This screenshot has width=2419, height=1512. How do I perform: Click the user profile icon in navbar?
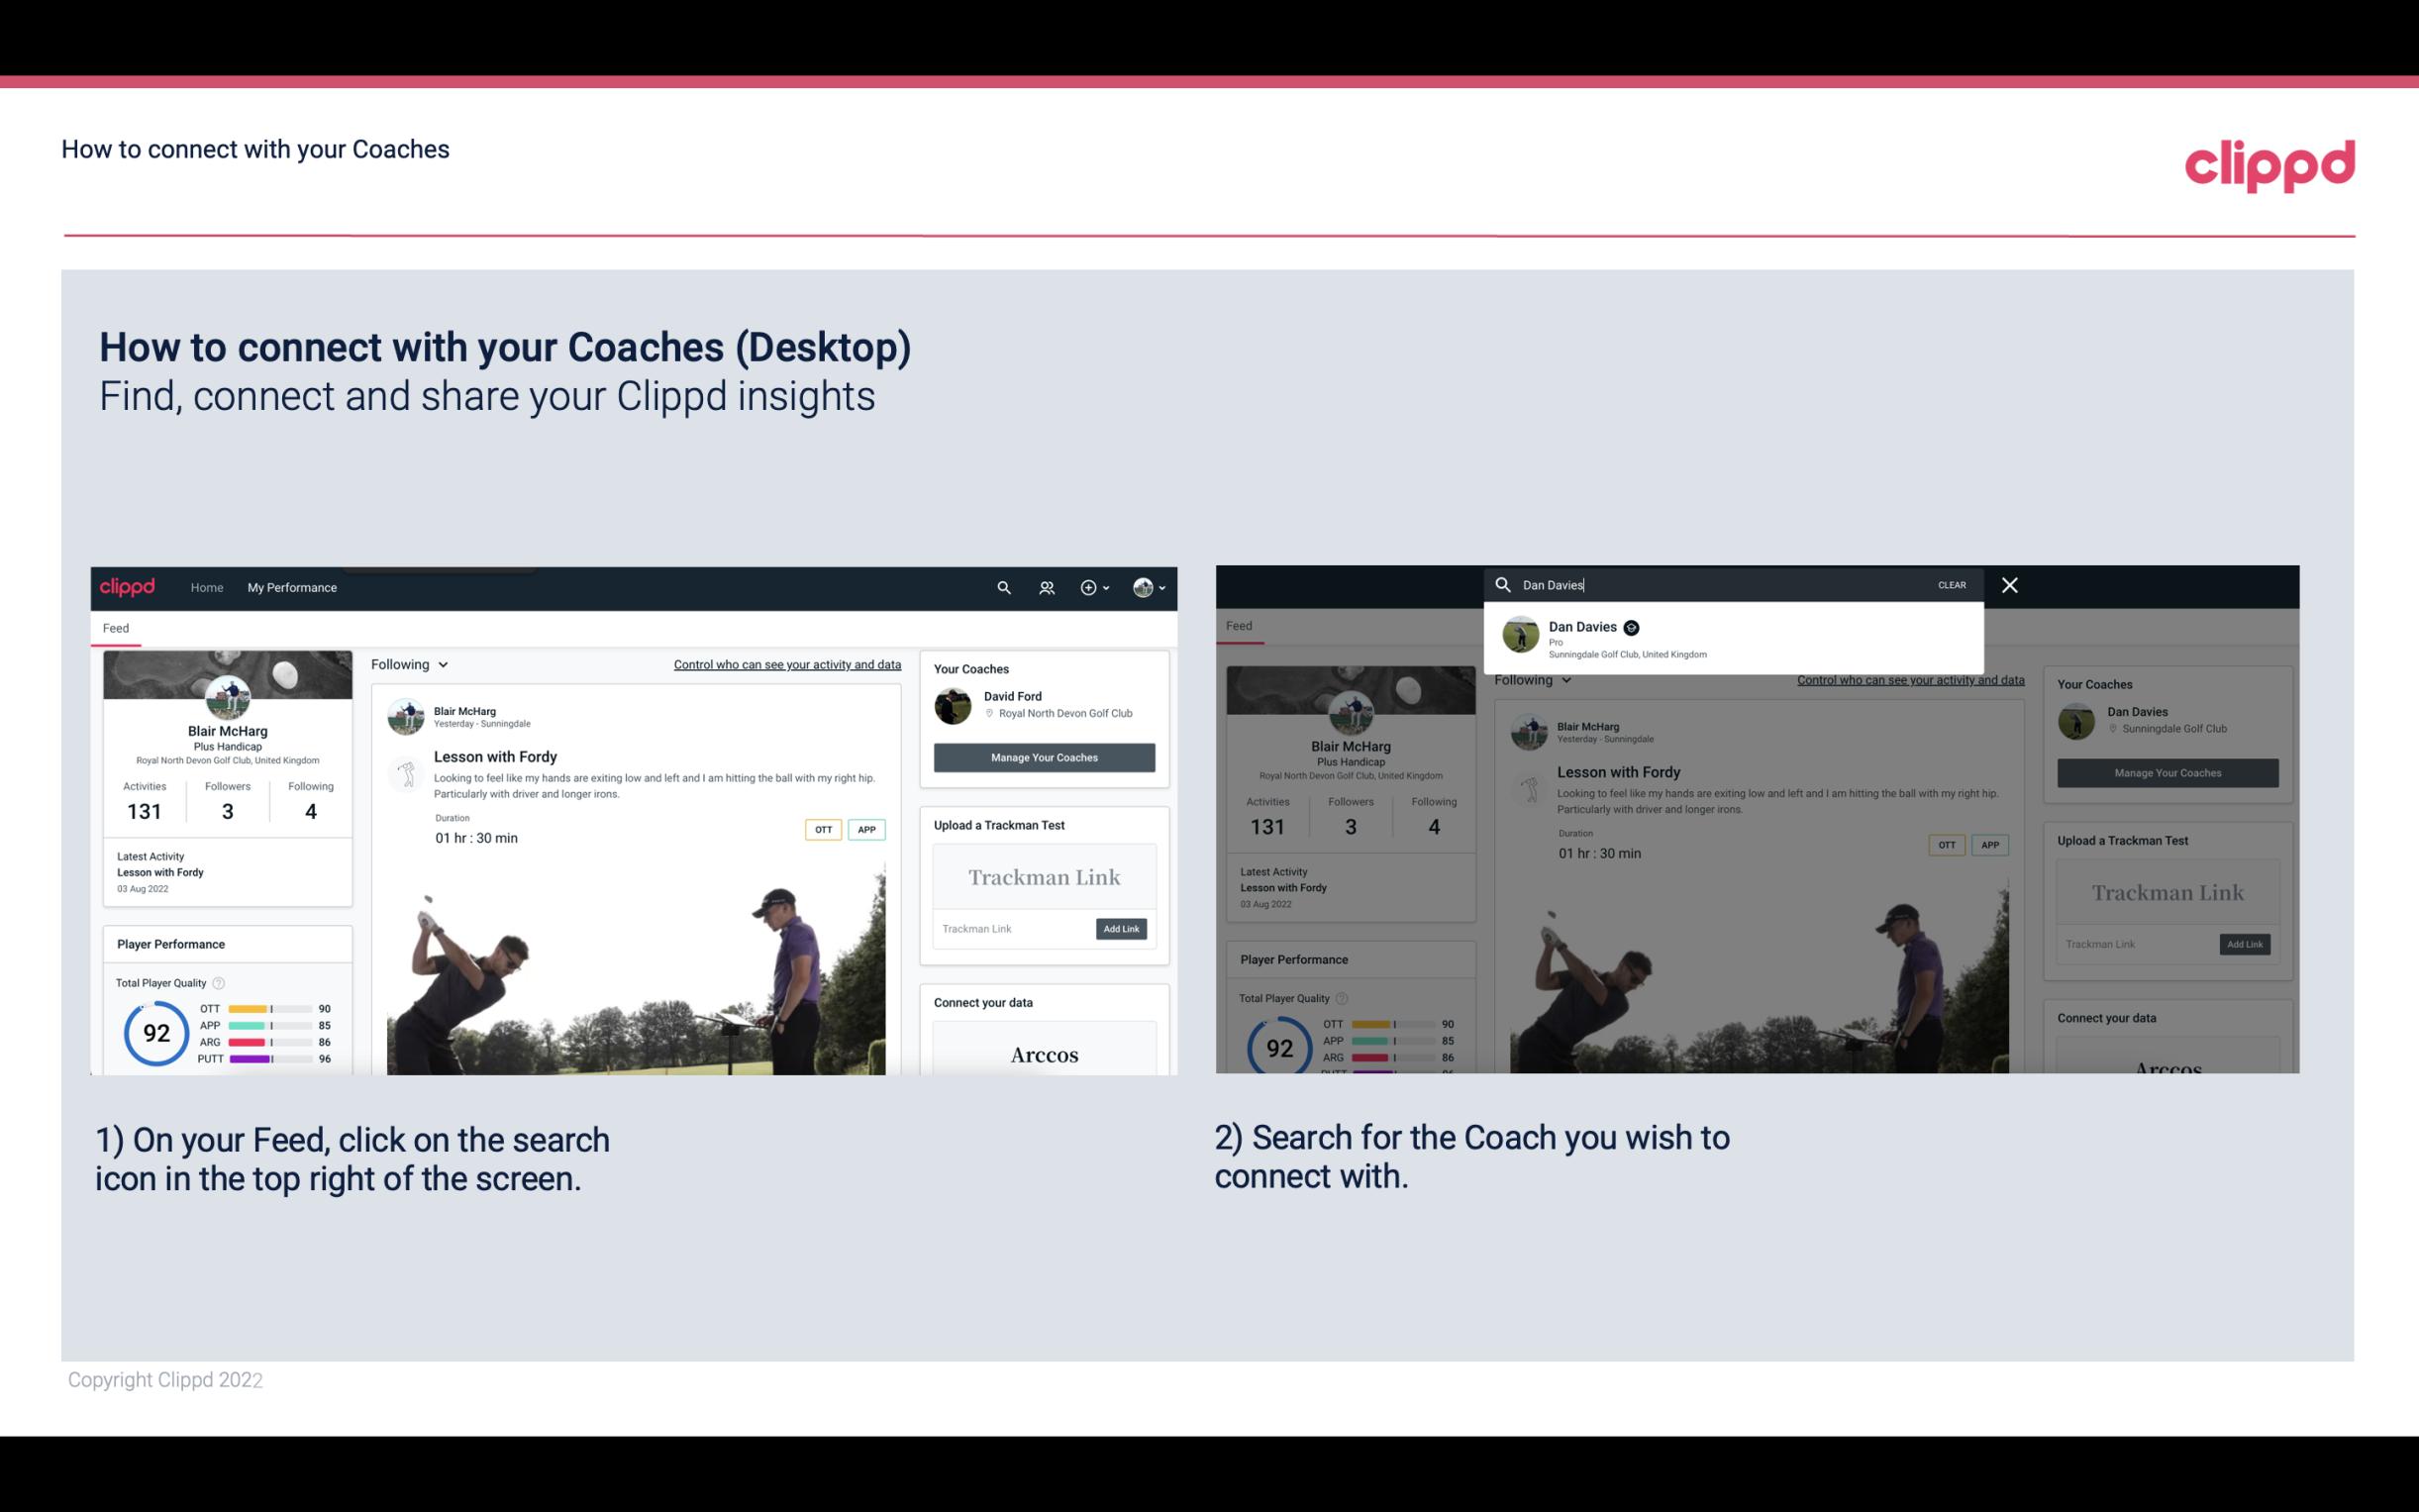coord(1141,585)
